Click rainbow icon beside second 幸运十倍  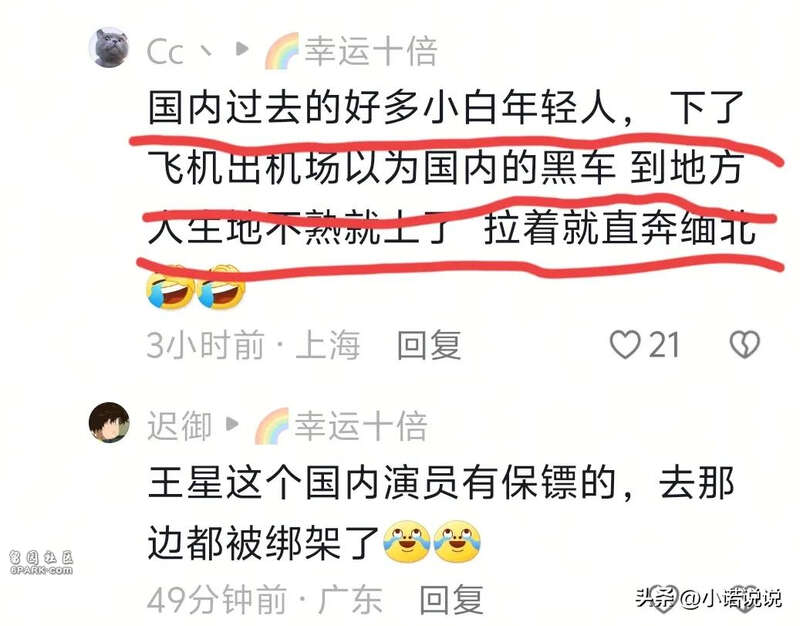pos(272,425)
